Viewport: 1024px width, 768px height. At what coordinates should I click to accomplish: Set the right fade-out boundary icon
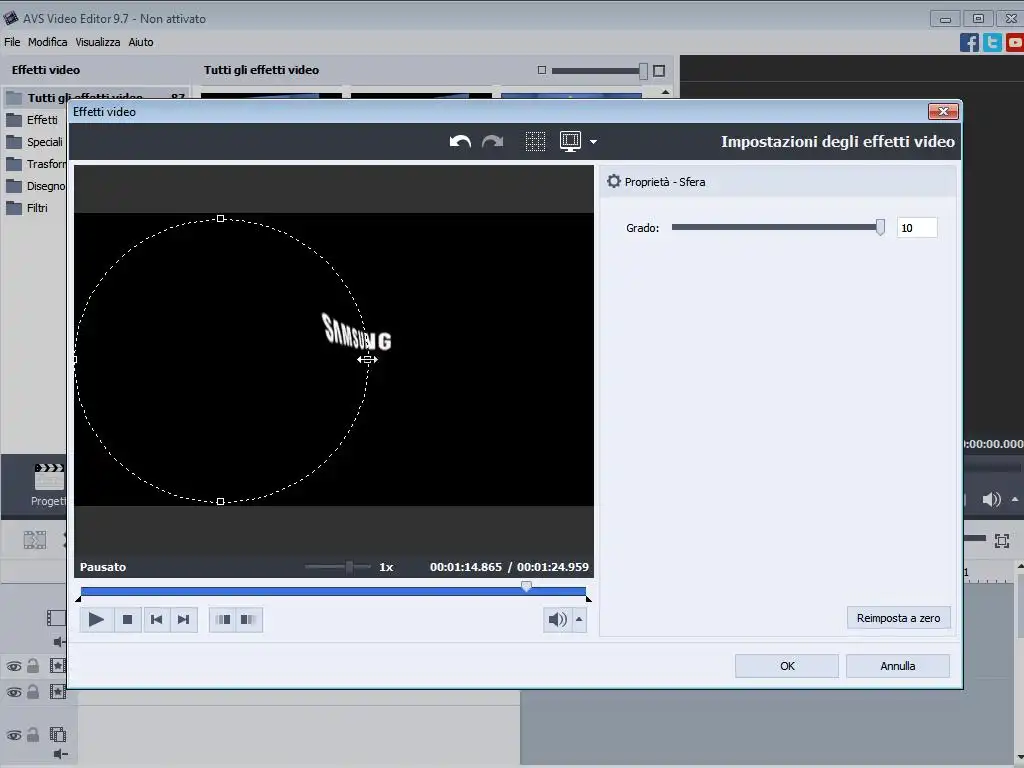coord(249,620)
